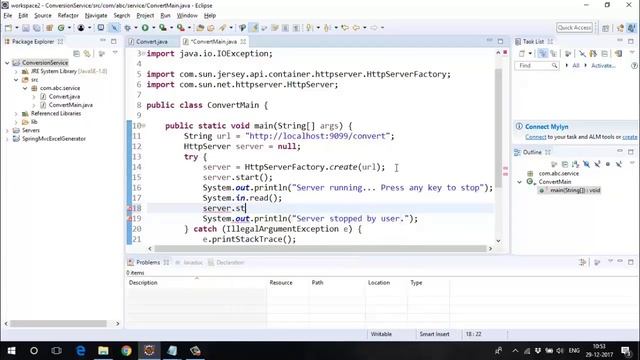Click the Description column header in Problems
The width and height of the screenshot is (640, 360).
coord(143,283)
